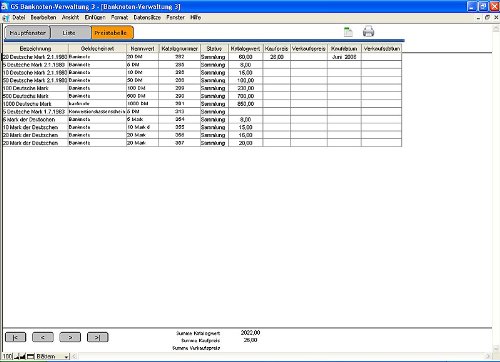Image resolution: width=500 pixels, height=362 pixels.
Task: Click the Verkaufsdatum column header
Action: point(382,49)
